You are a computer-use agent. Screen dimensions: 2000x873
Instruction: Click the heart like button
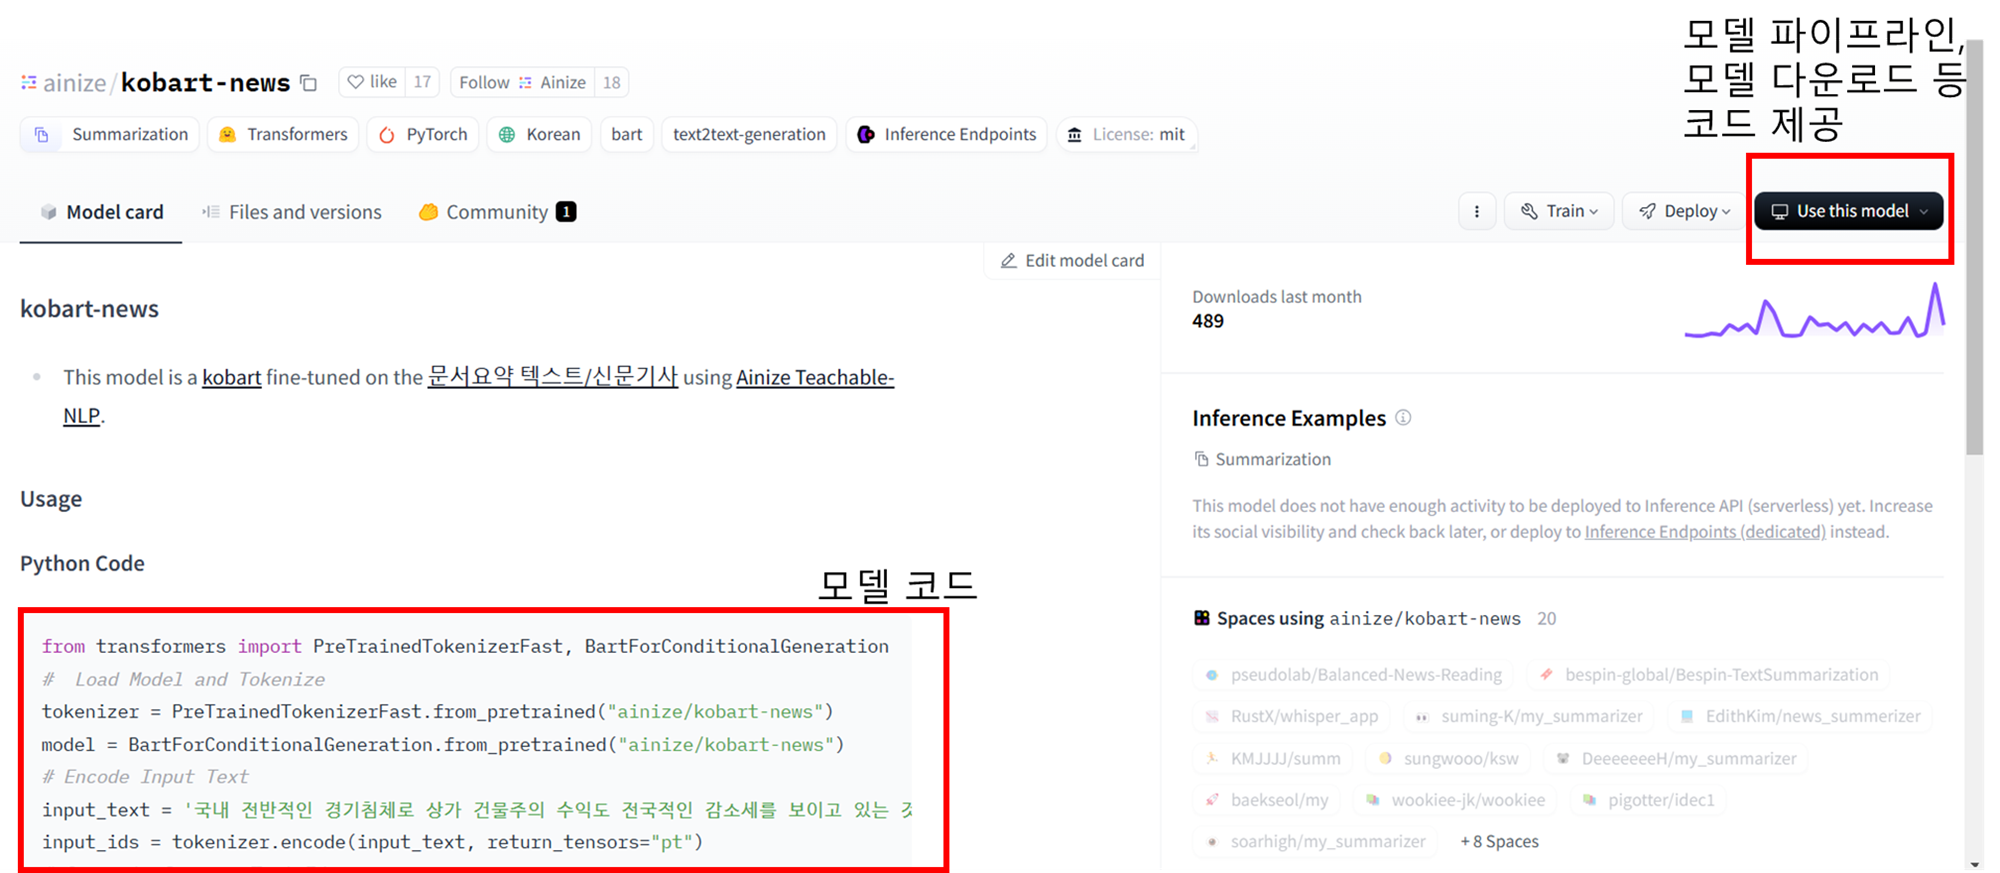point(373,82)
